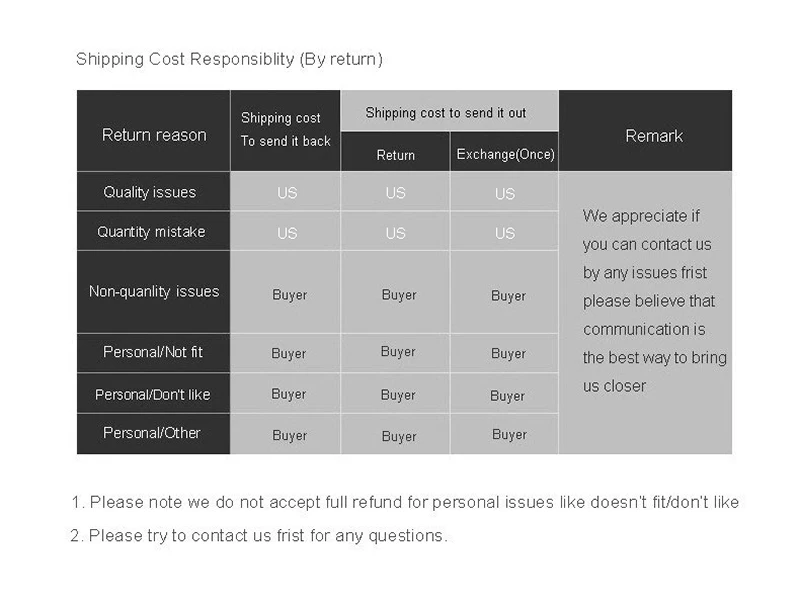Viewport: 800px width, 606px height.
Task: Click the 'Return reason' header cell
Action: click(x=154, y=131)
